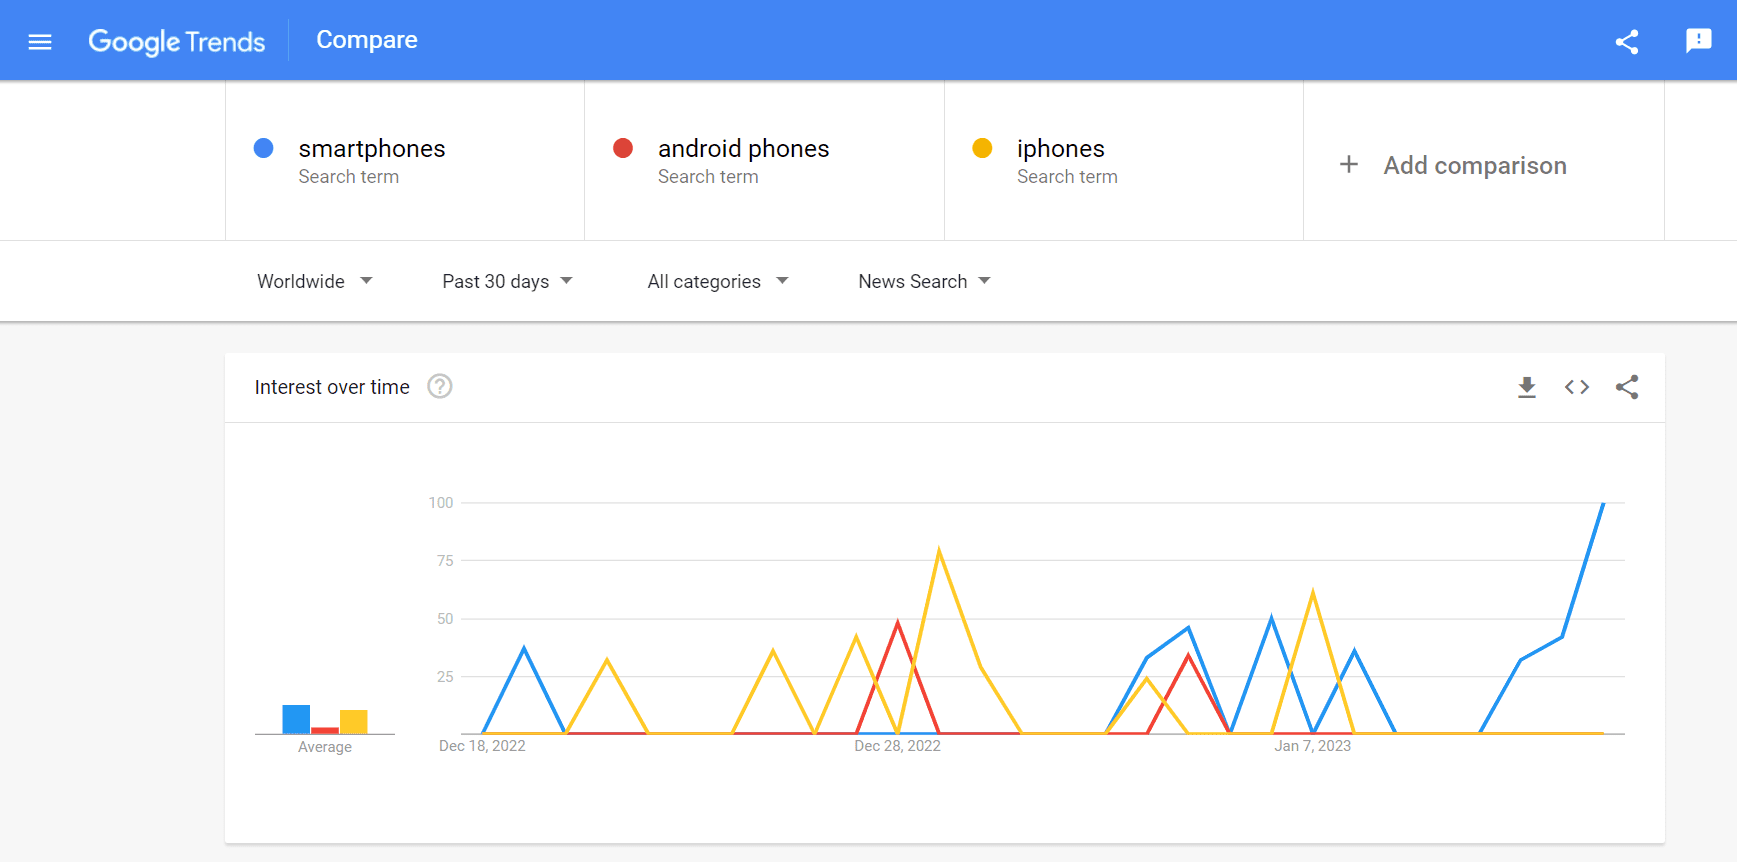Click the Dec 18, 2022 axis label
The image size is (1737, 862).
click(482, 746)
